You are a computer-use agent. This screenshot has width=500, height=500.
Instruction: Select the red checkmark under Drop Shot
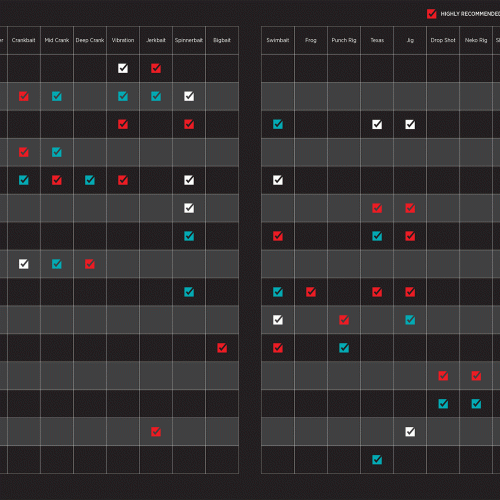click(443, 376)
